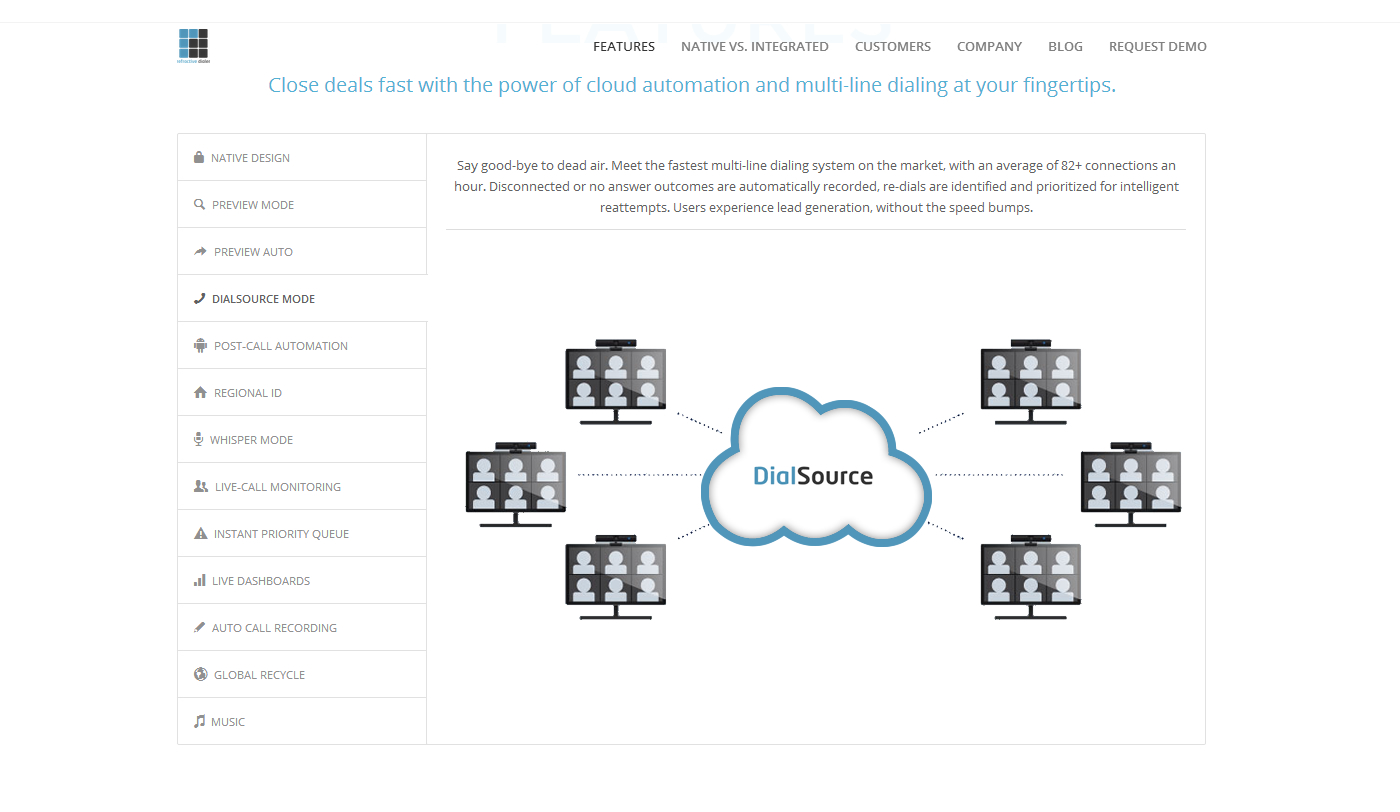
Task: Open the Native vs. Integrated page
Action: (x=755, y=46)
